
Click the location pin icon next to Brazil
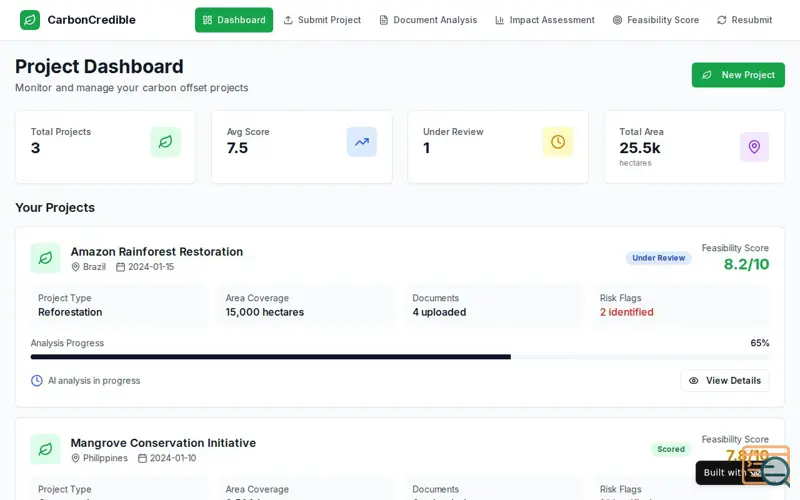coord(76,267)
